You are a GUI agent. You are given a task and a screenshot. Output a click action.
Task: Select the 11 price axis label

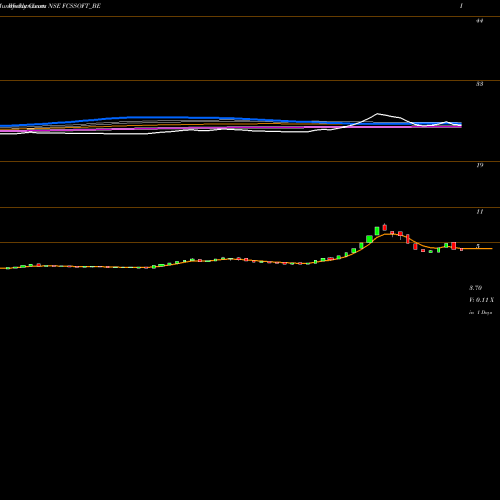pos(479,212)
